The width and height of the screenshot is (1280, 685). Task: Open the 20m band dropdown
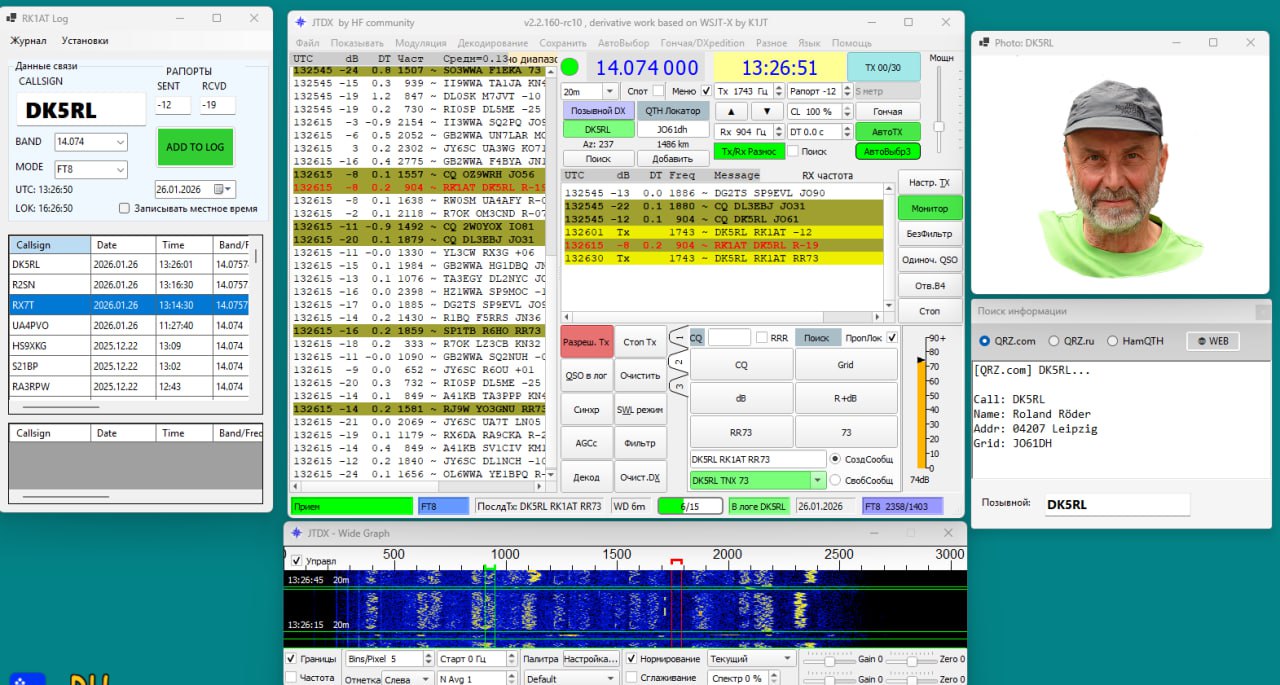[x=610, y=91]
